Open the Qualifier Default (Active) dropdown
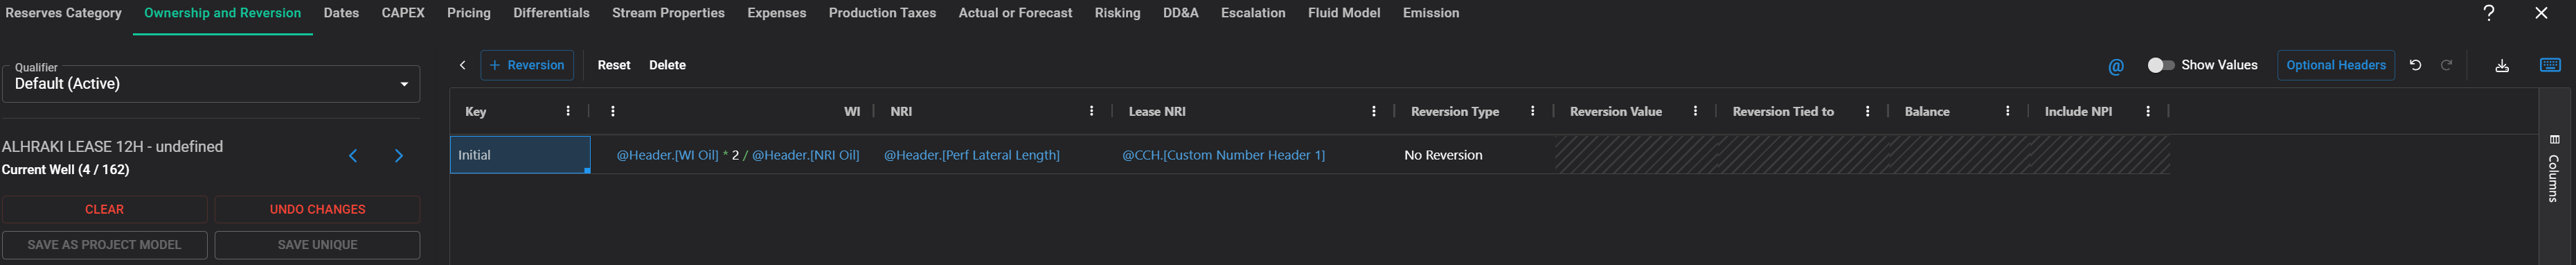This screenshot has height=265, width=2576. tap(211, 84)
